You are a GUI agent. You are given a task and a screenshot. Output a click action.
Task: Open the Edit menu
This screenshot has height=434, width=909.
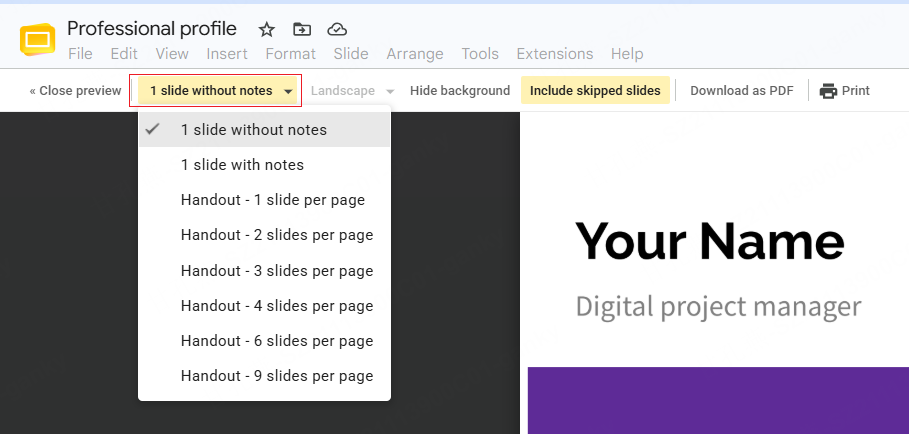coord(124,54)
